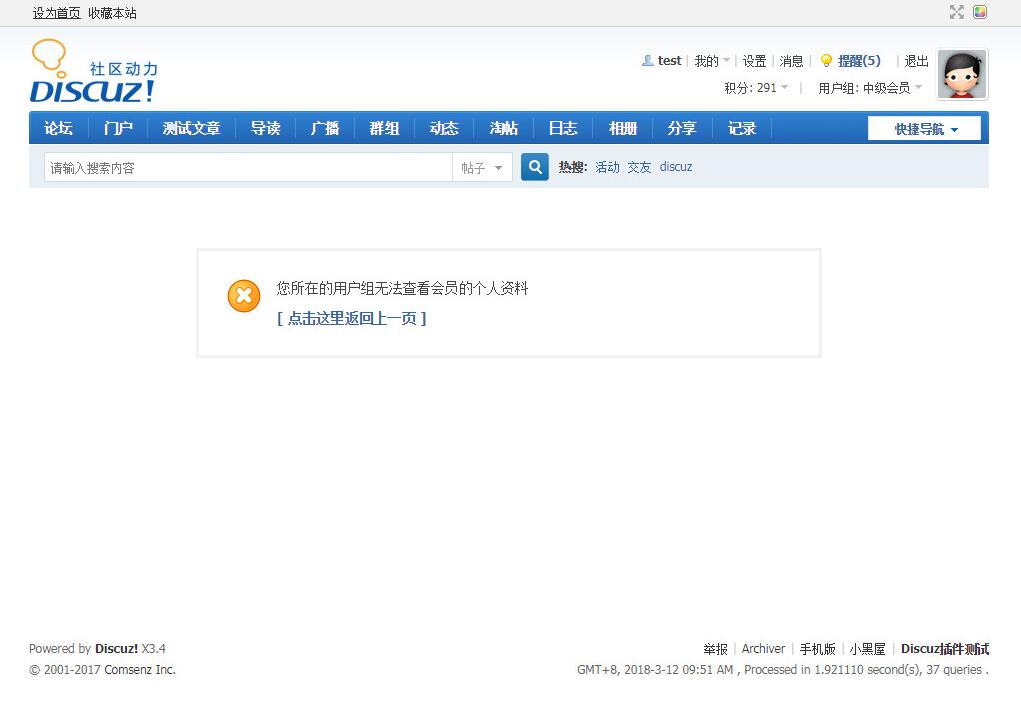Click the hot search 交友 link
This screenshot has height=703, width=1021.
[639, 167]
